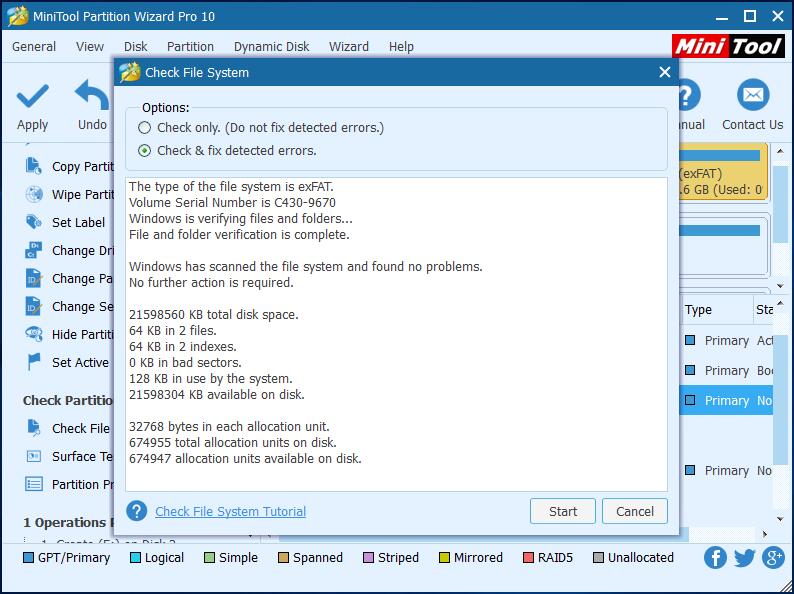Select Check & fix detected errors option
Viewport: 794px width, 594px height.
(144, 150)
